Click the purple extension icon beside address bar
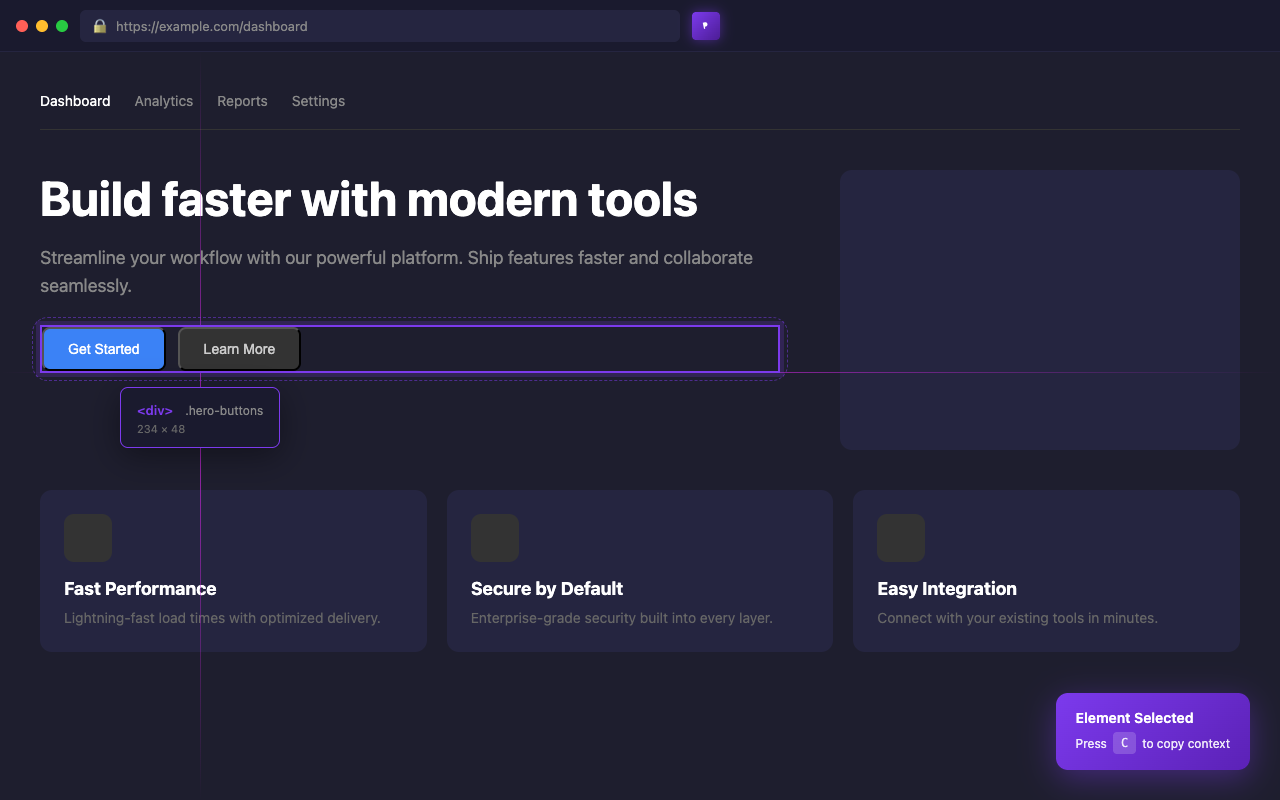The height and width of the screenshot is (800, 1280). 706,26
